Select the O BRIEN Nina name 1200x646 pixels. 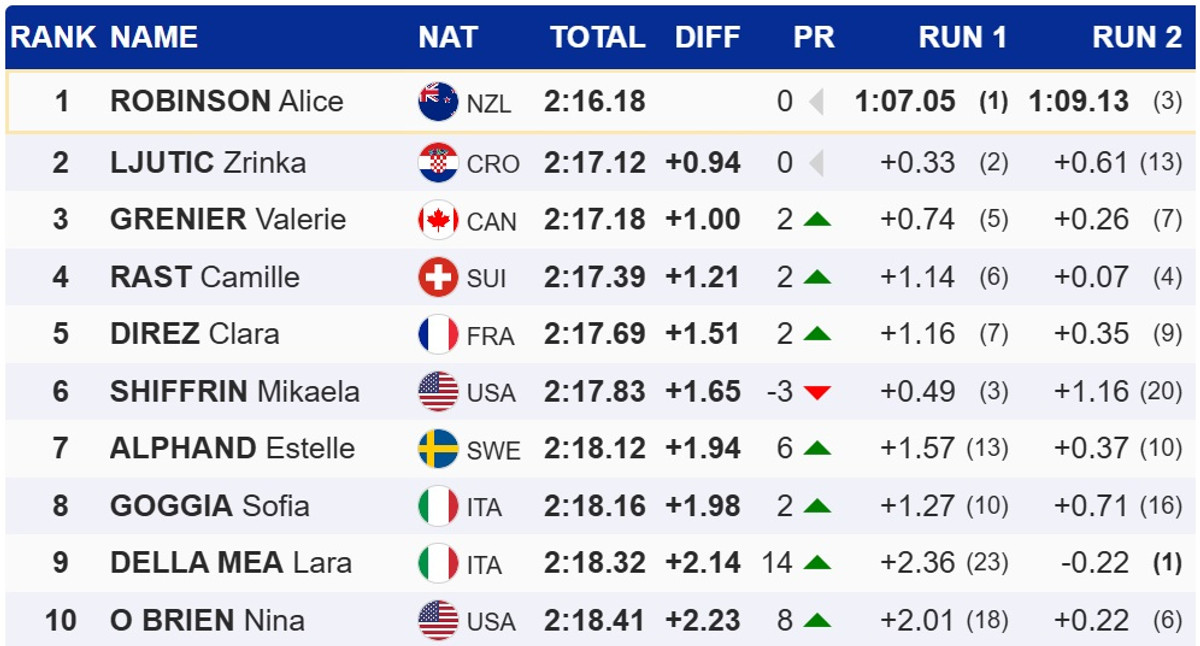[207, 621]
